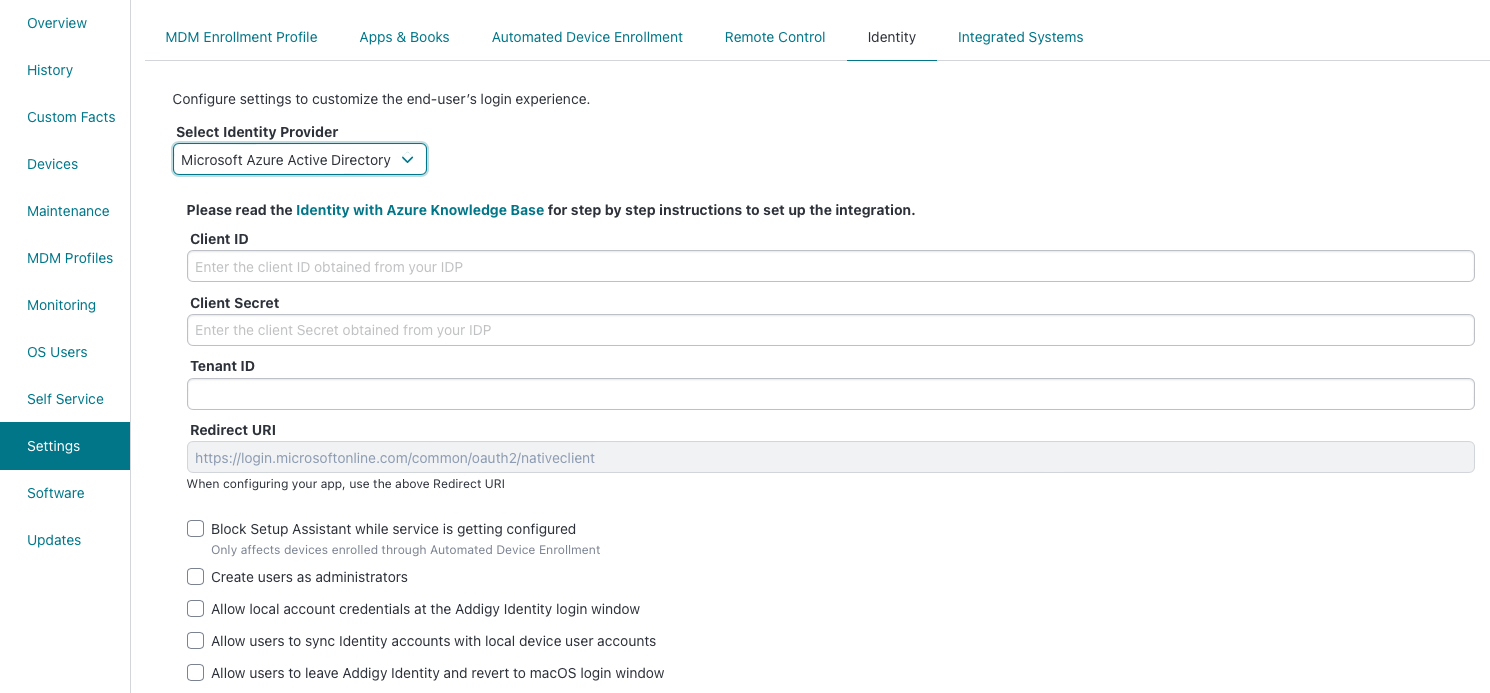1490x693 pixels.
Task: Open History in the sidebar
Action: [50, 70]
